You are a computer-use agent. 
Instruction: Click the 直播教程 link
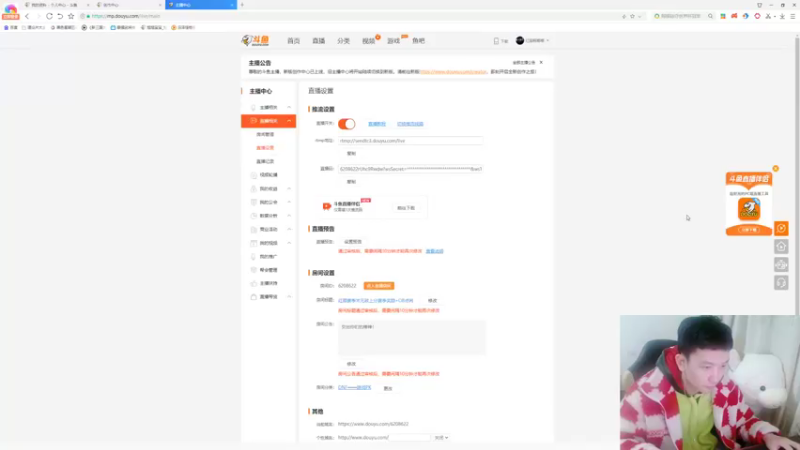pyautogui.click(x=377, y=124)
